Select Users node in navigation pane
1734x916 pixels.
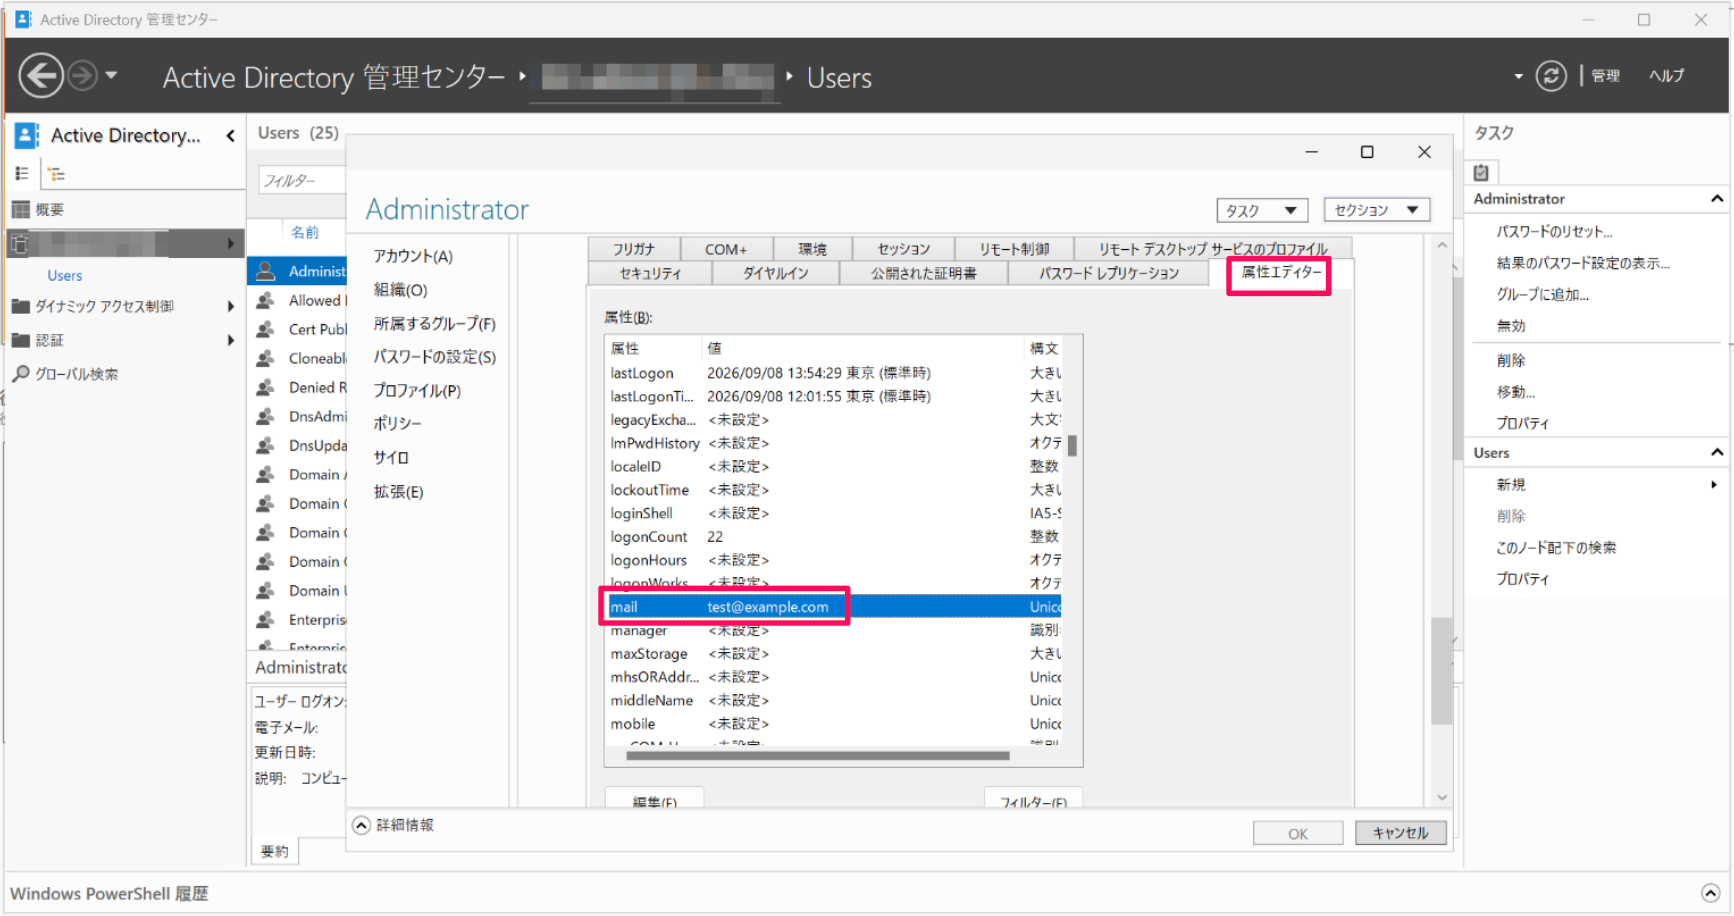[x=65, y=276]
